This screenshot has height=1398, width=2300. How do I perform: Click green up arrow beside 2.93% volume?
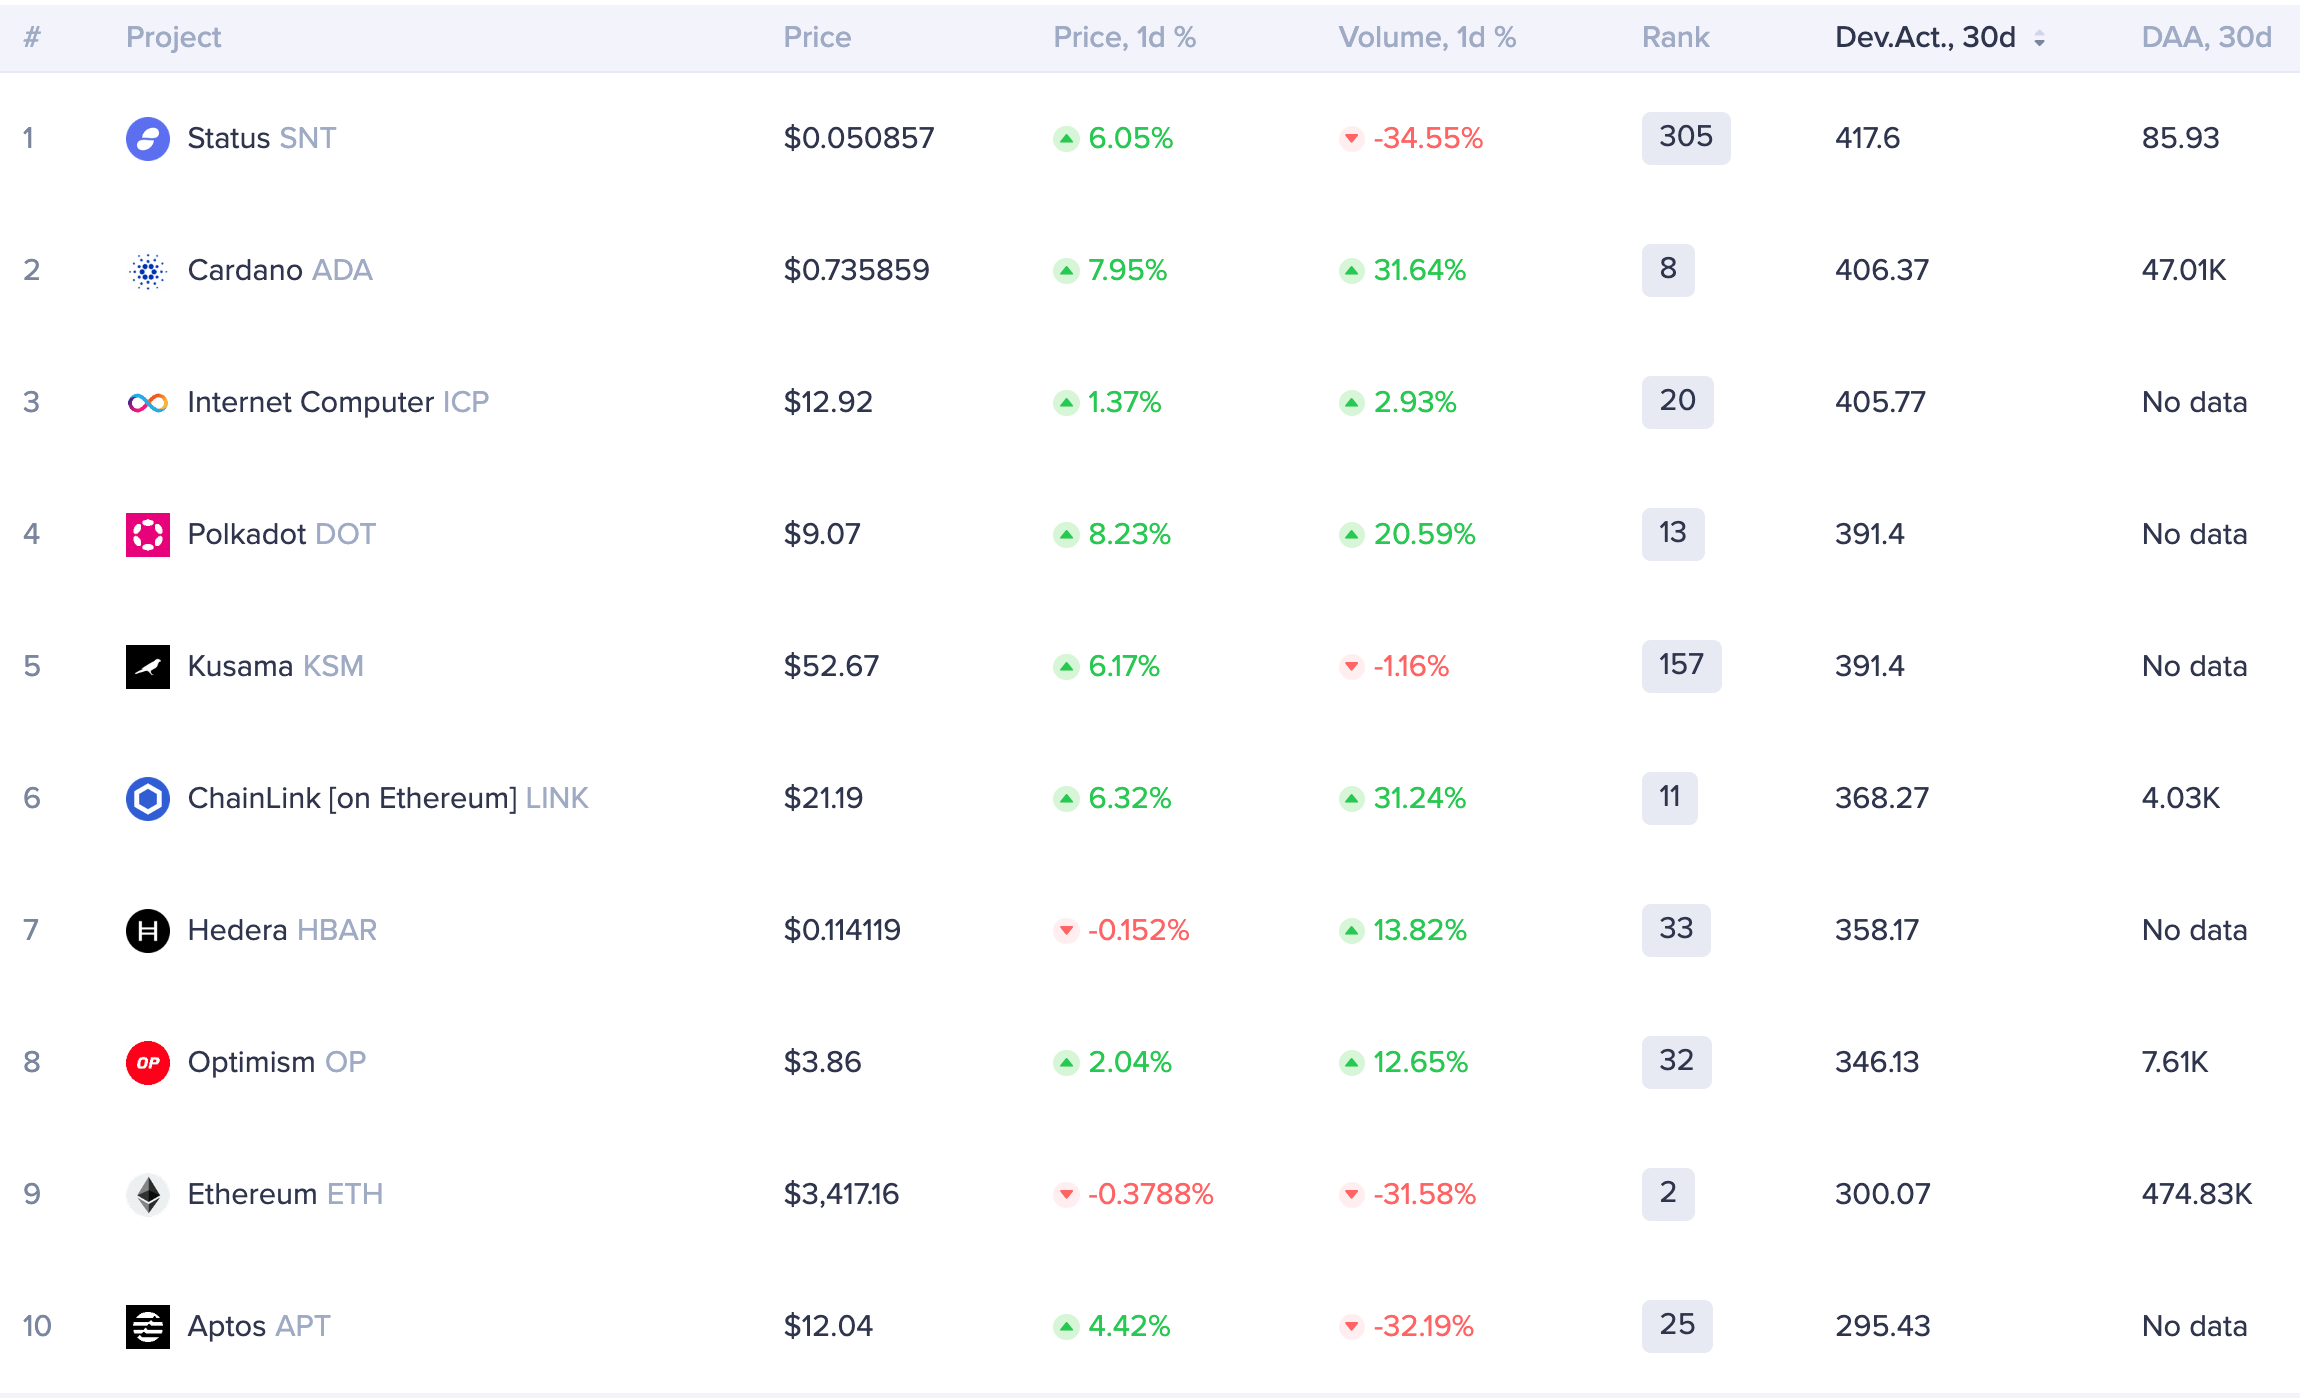point(1351,402)
